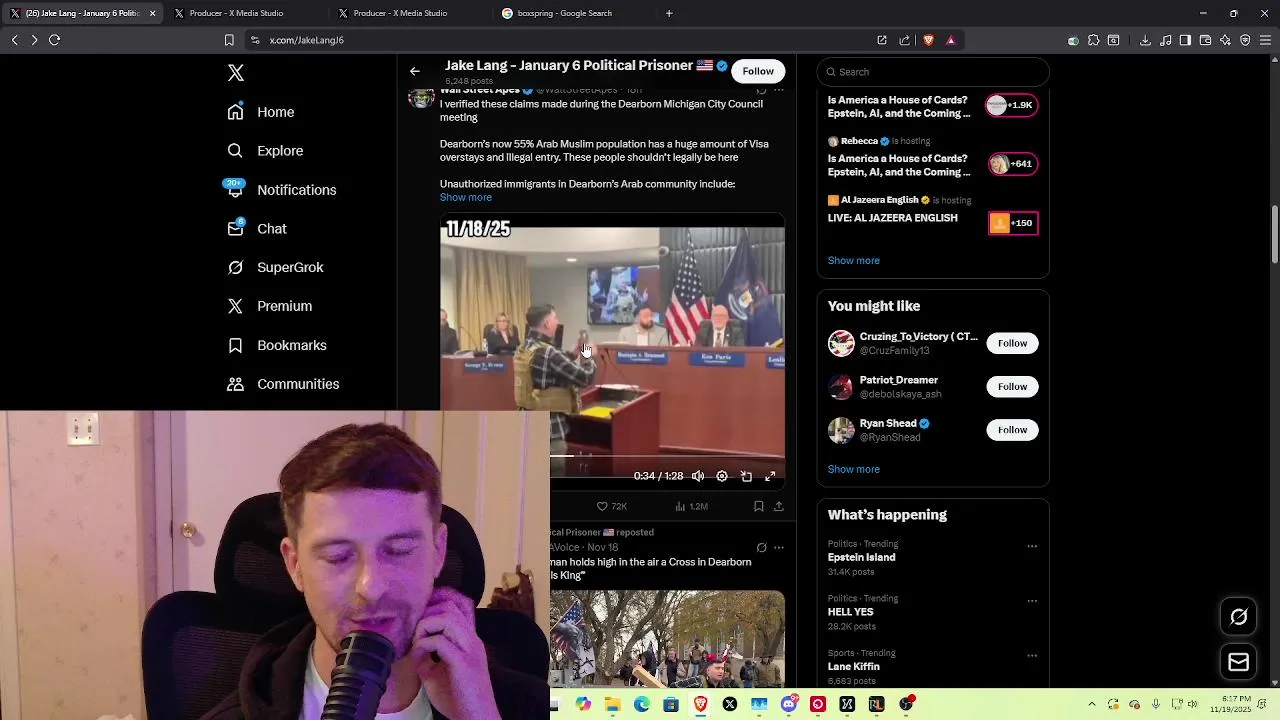Open Notifications in X sidebar
The image size is (1280, 720).
(x=281, y=190)
